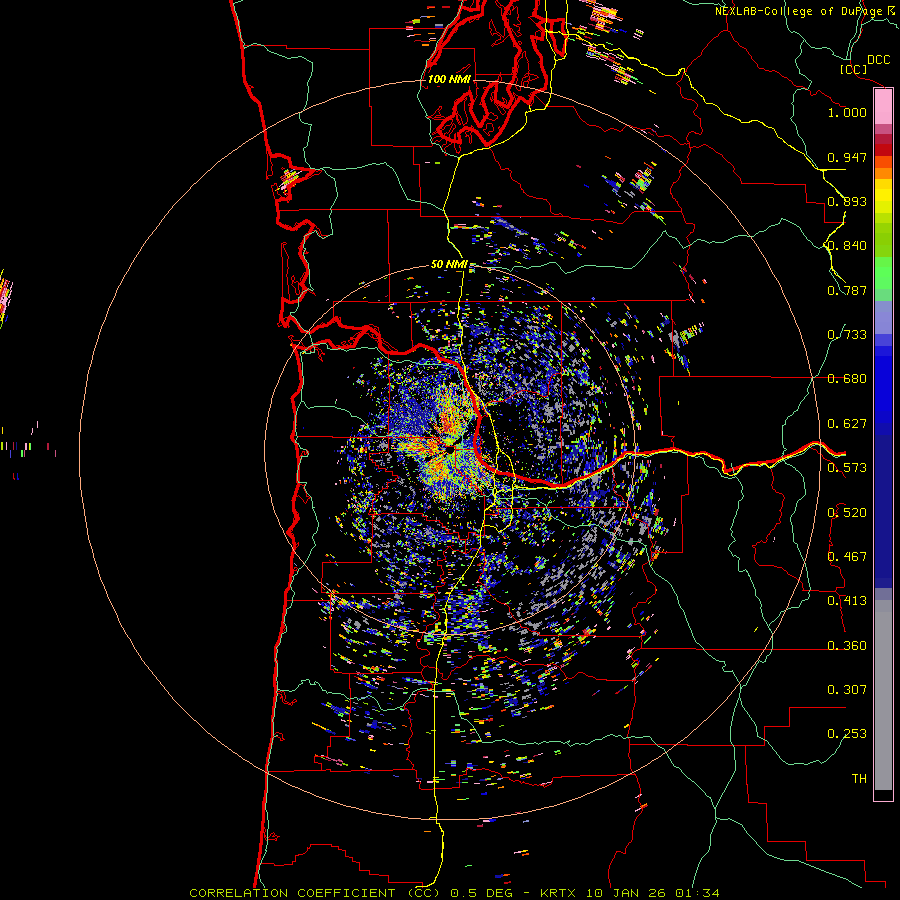The image size is (900, 900).
Task: Pick the red segment of the color bar
Action: (x=883, y=149)
